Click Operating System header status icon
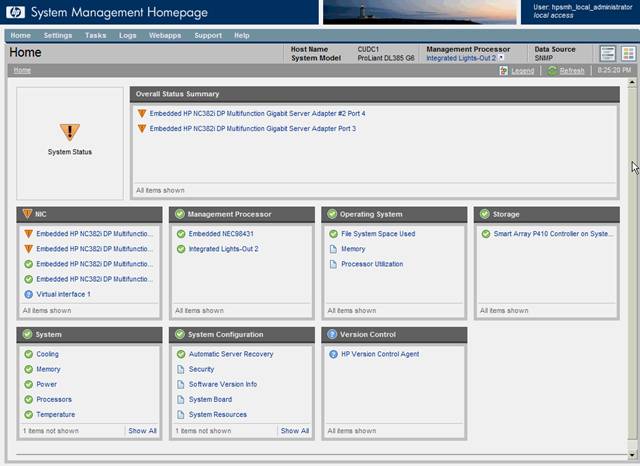640x466 pixels. [x=332, y=214]
